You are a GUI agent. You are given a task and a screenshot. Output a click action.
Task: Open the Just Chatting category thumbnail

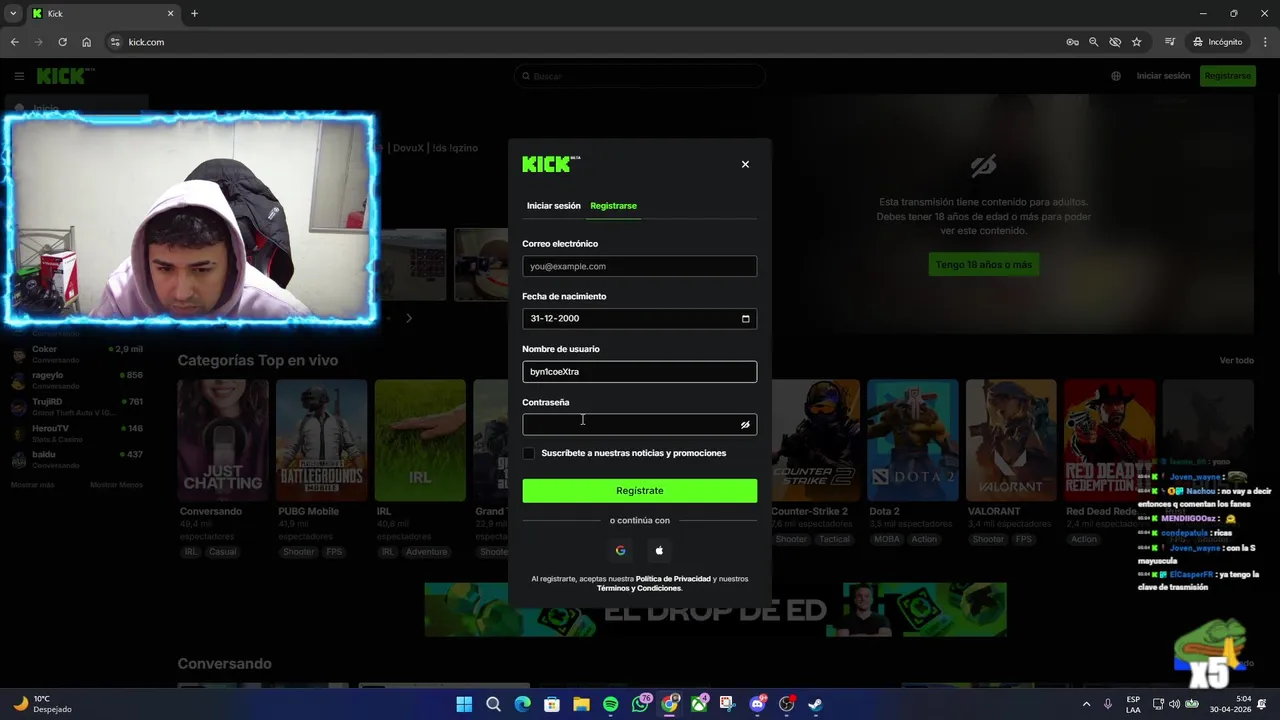coord(222,440)
